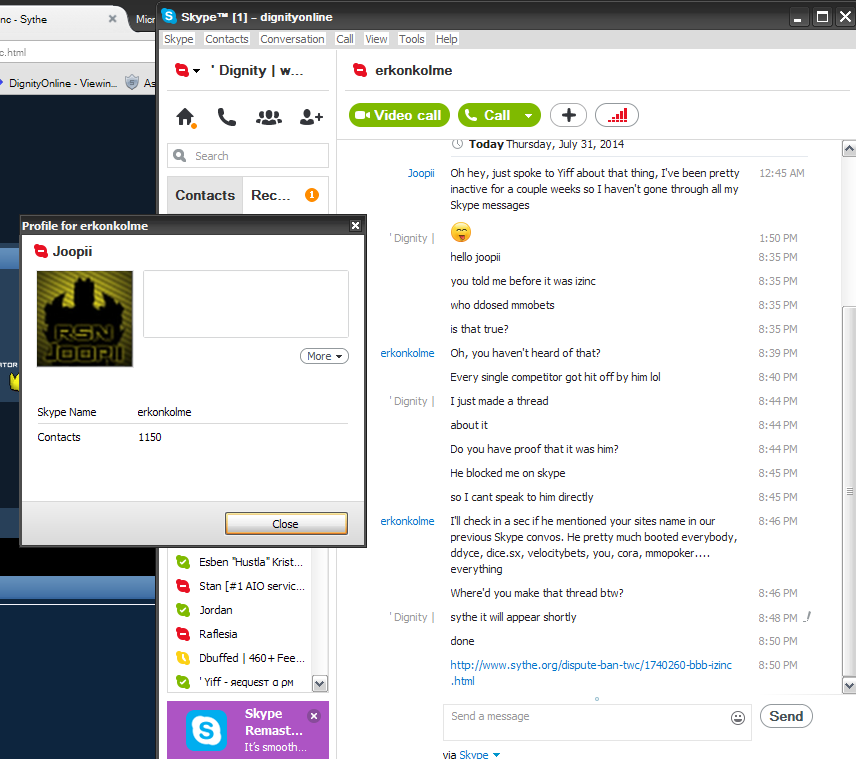Open the Tools menu
This screenshot has width=856, height=759.
coord(411,39)
